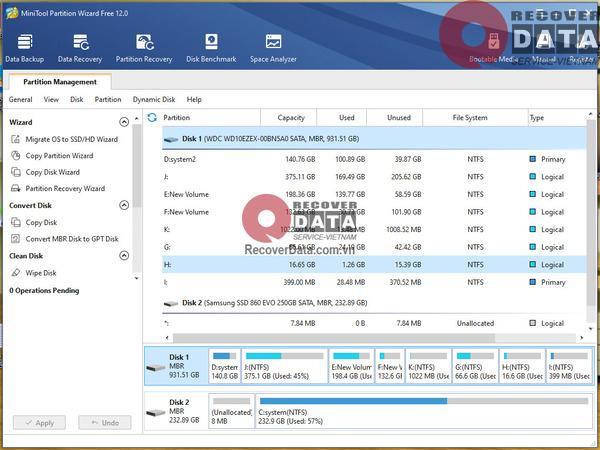Screen dimensions: 600x450
Task: Open the Partition Recovery tool
Action: pyautogui.click(x=144, y=48)
